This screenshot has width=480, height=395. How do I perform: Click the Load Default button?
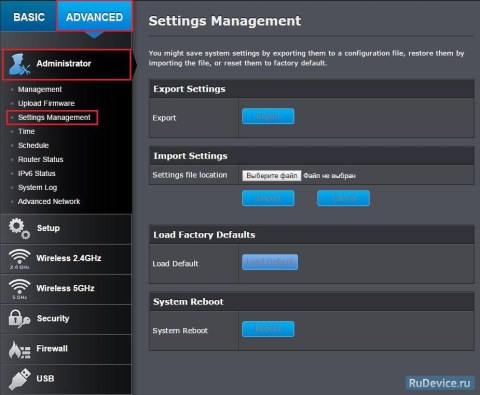(270, 262)
